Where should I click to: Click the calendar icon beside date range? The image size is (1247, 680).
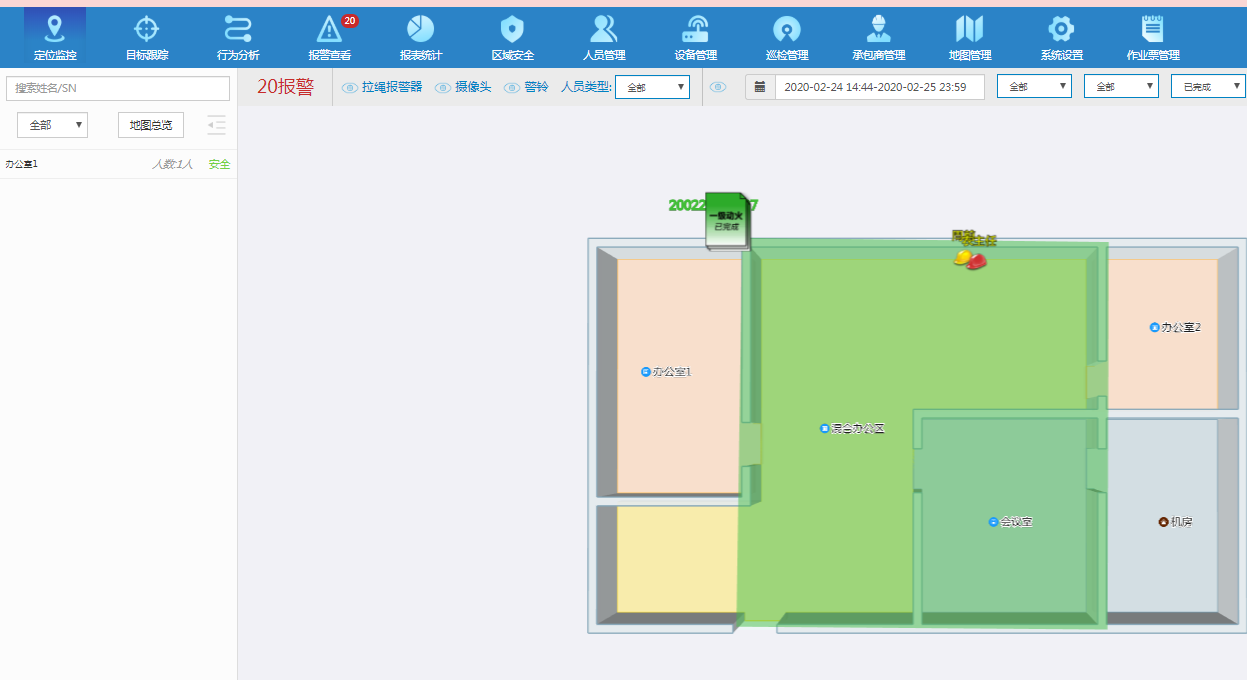pos(760,87)
